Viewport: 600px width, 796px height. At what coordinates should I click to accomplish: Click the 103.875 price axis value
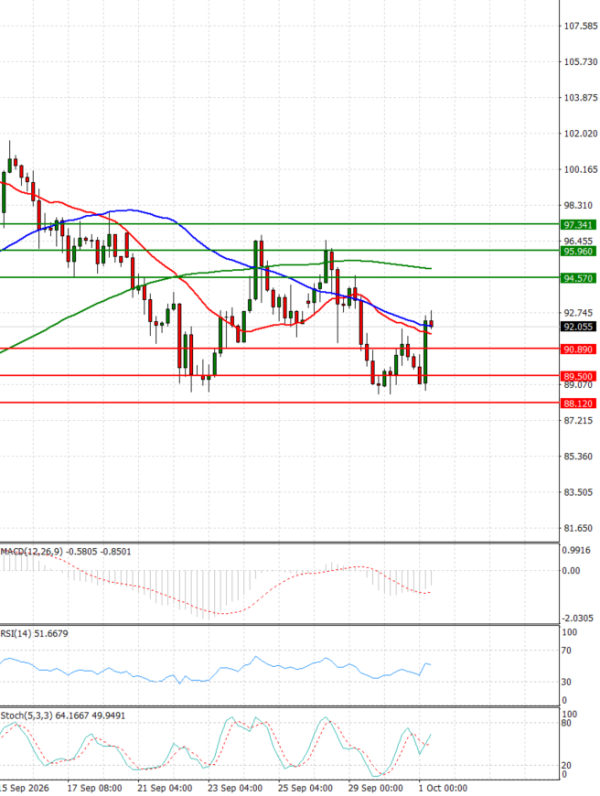tap(581, 97)
